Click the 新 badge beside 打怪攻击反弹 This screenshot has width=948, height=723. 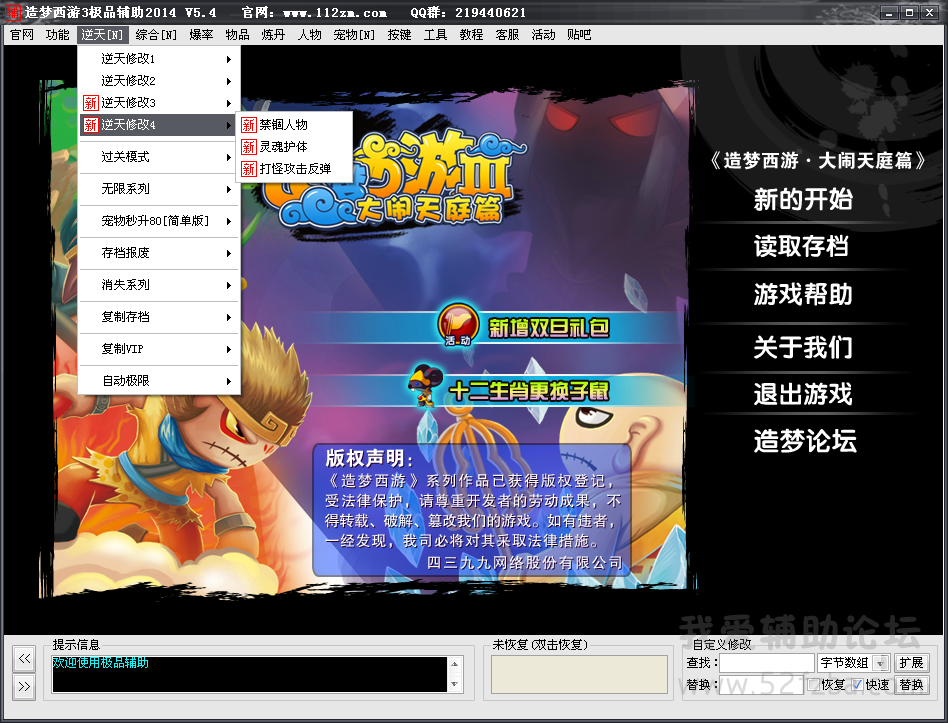click(249, 169)
